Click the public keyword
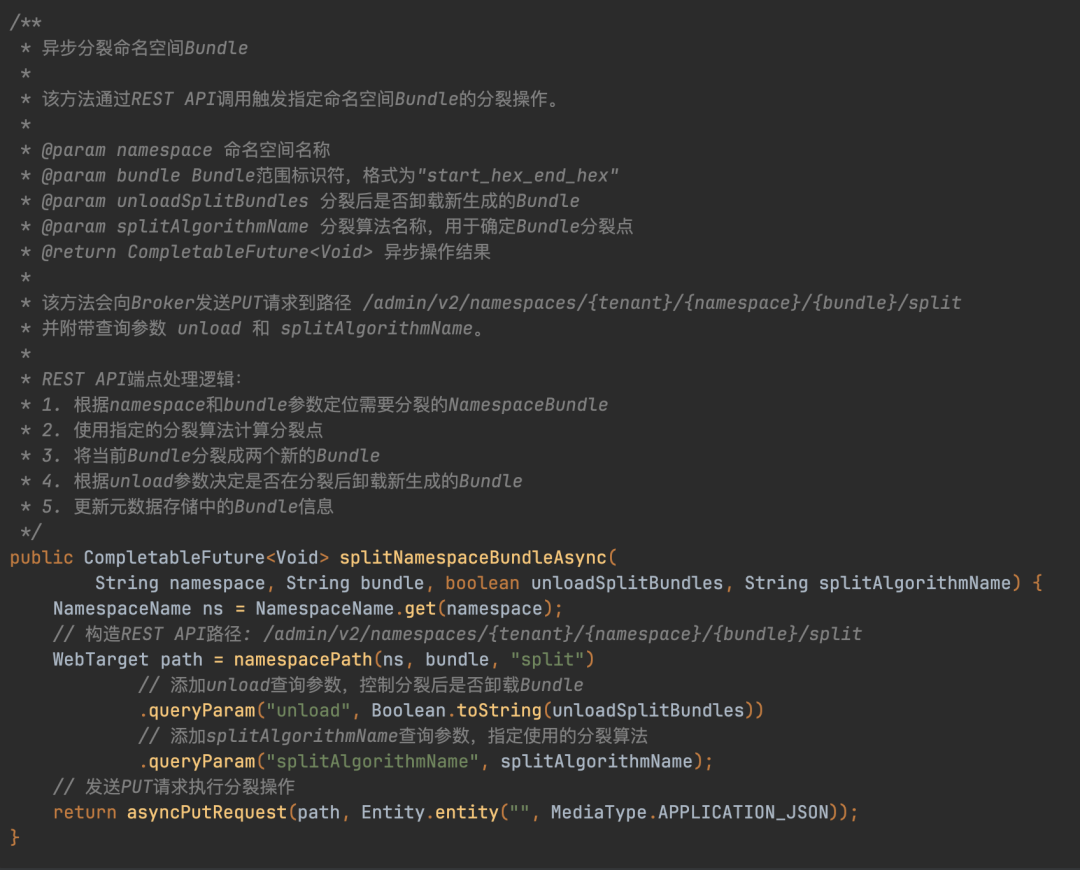 pyautogui.click(x=41, y=557)
